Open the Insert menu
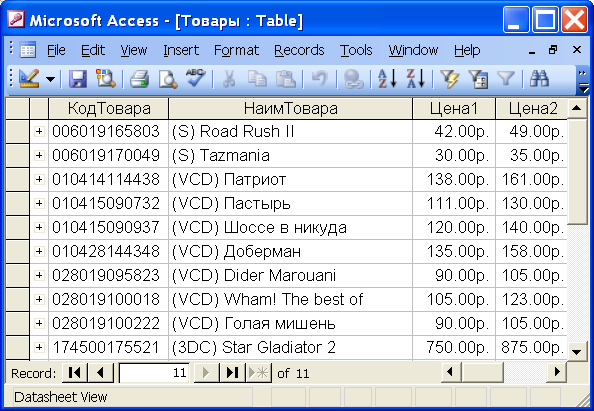Image resolution: width=594 pixels, height=411 pixels. click(x=181, y=50)
